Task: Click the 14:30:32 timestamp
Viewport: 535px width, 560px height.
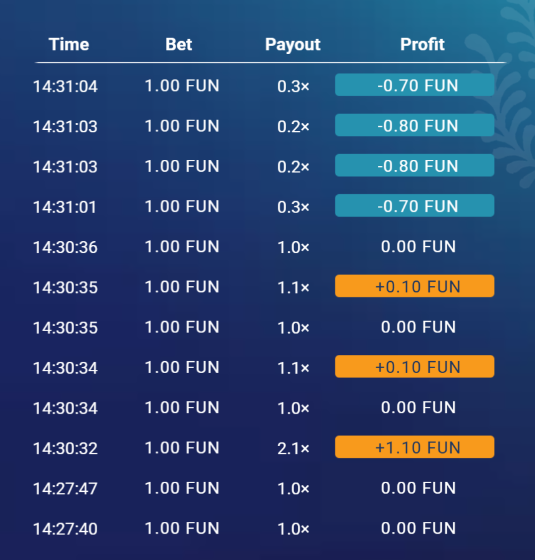Action: click(x=65, y=449)
